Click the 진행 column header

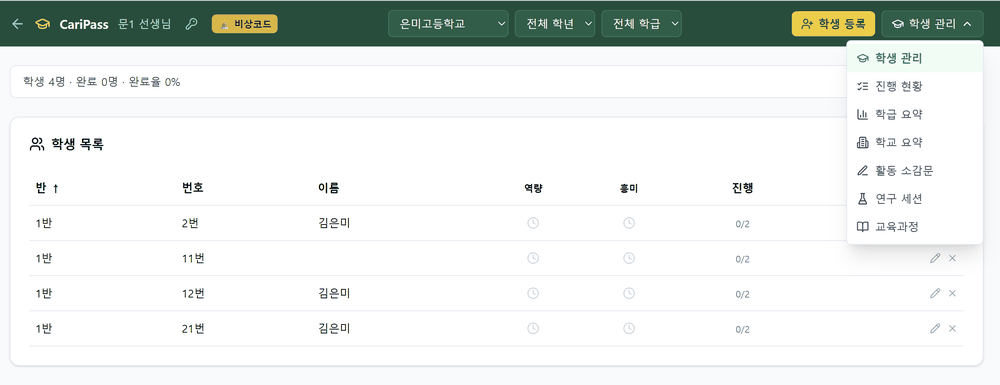point(743,188)
